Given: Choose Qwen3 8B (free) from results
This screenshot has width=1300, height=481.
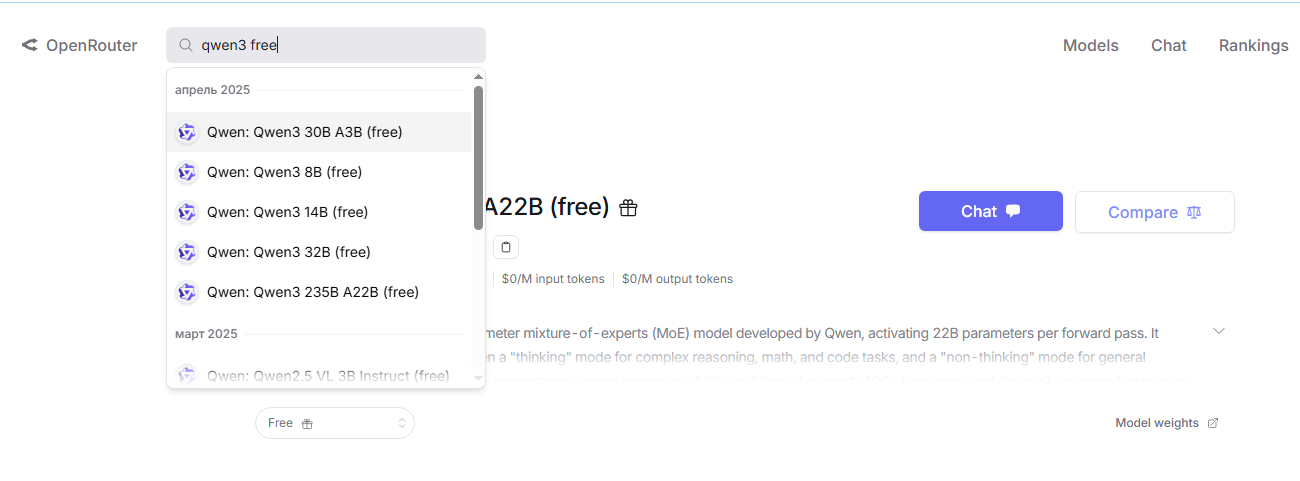Looking at the screenshot, I should 284,172.
